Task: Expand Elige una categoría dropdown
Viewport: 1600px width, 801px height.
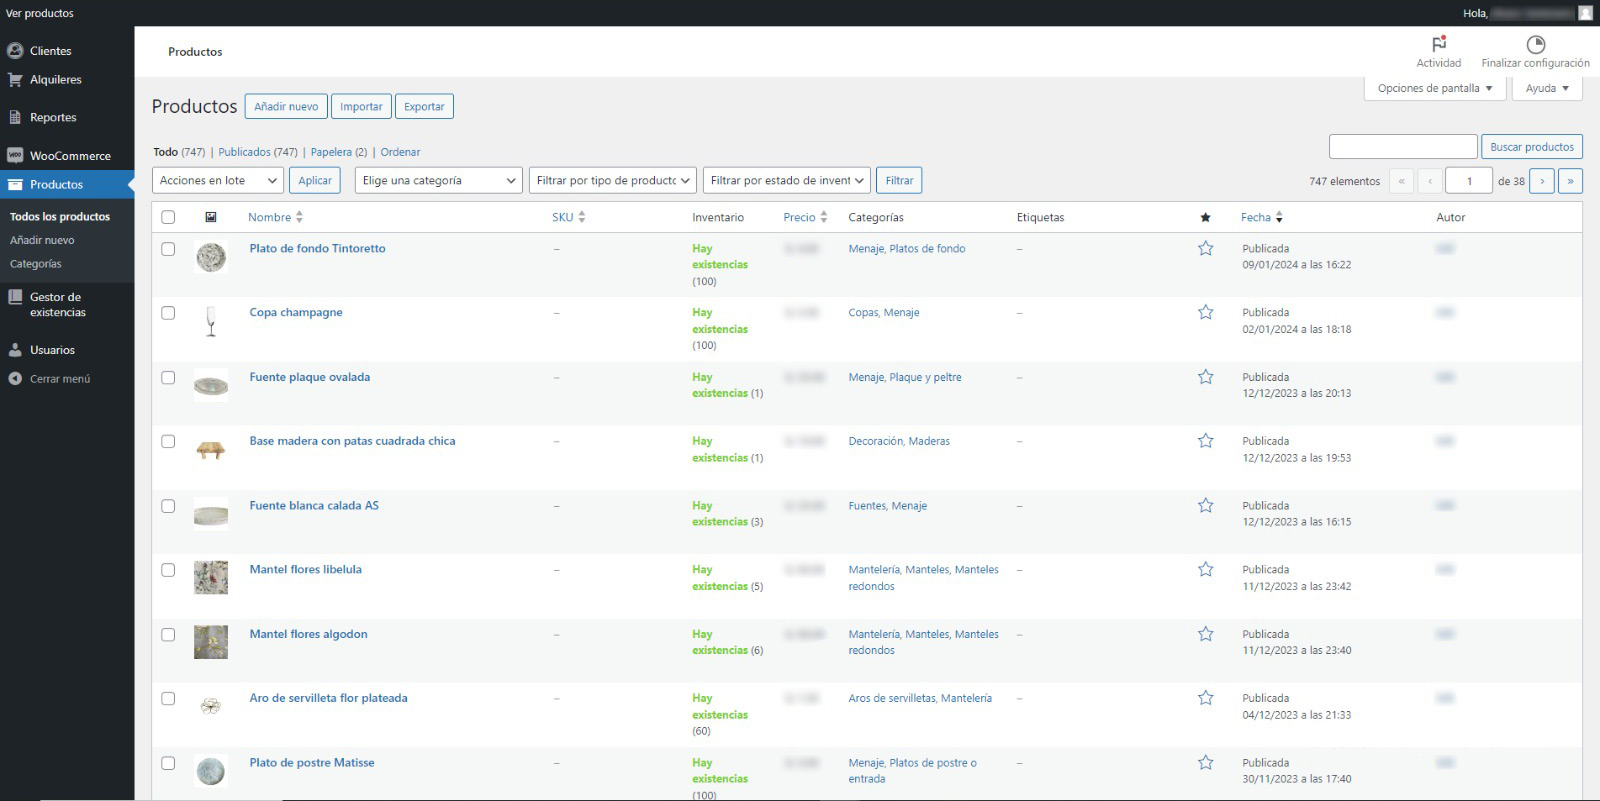Action: click(x=439, y=181)
